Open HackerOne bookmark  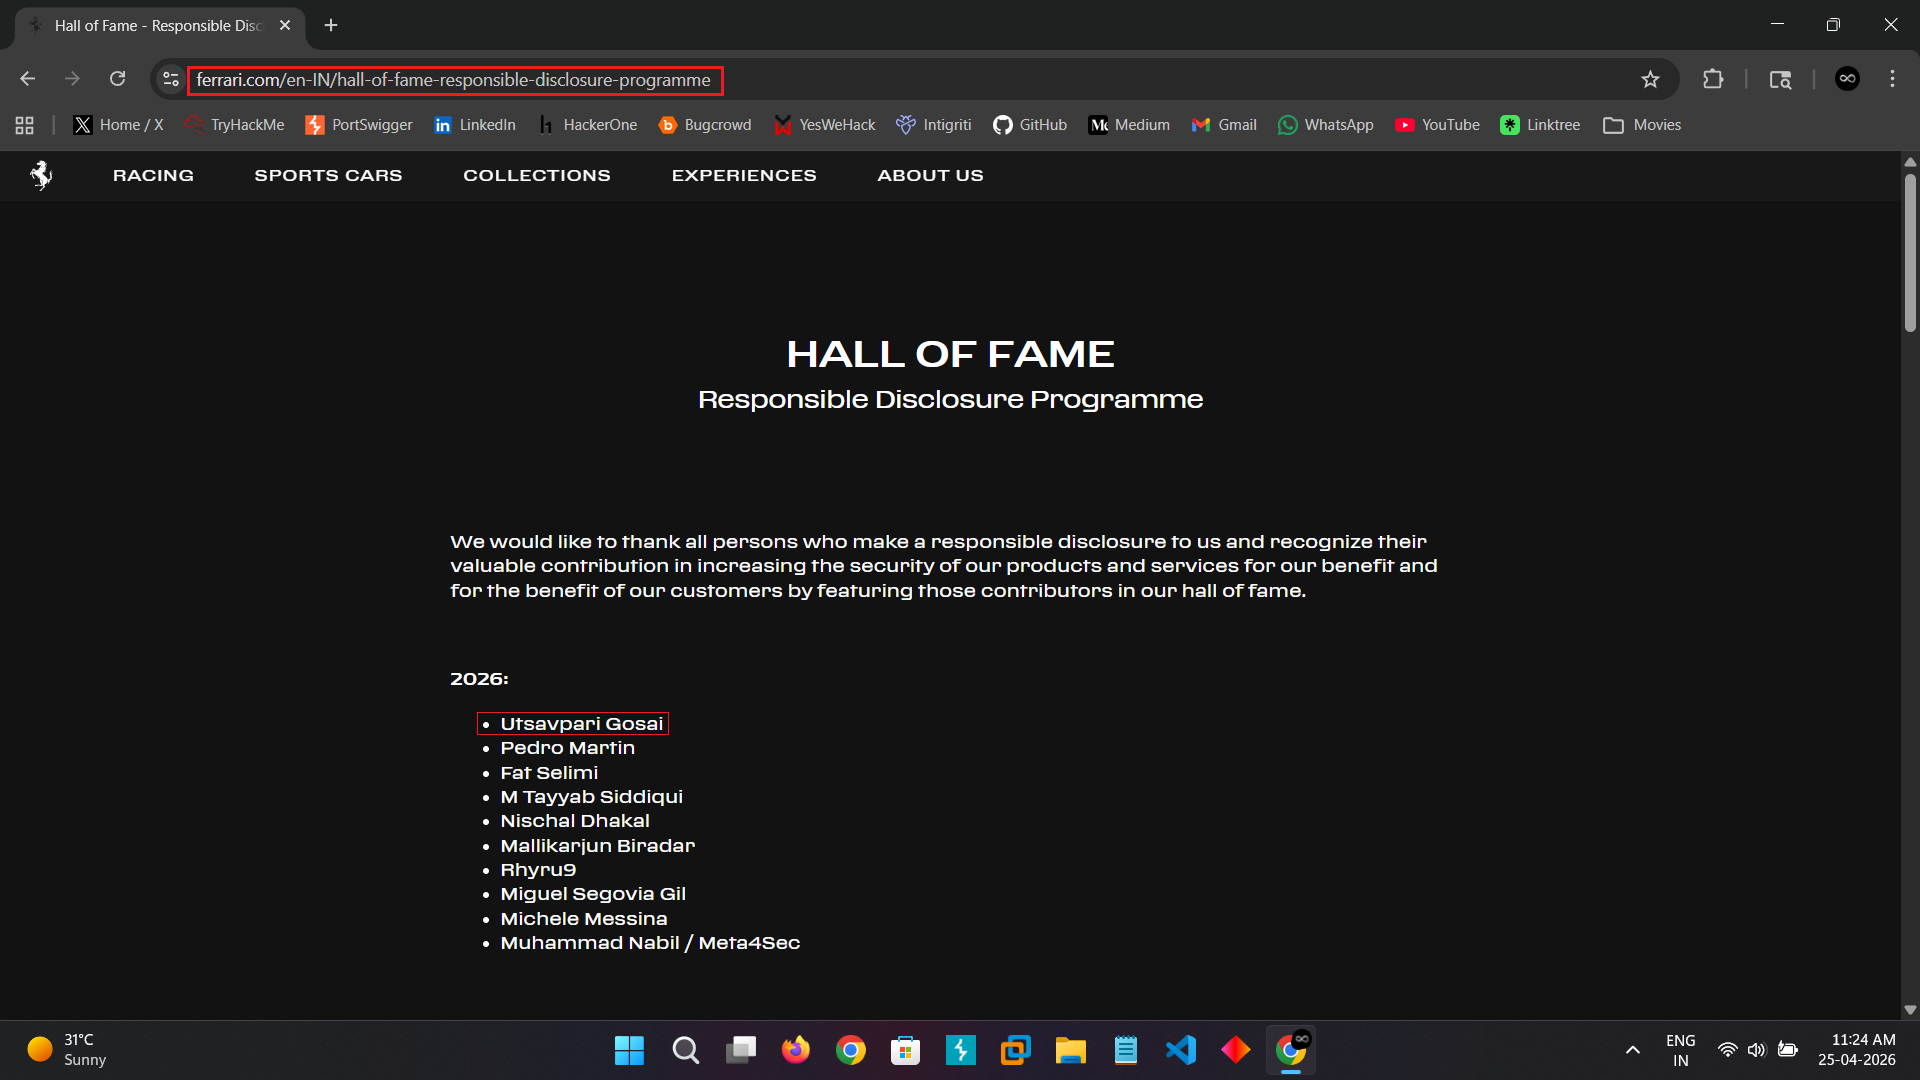pos(587,125)
